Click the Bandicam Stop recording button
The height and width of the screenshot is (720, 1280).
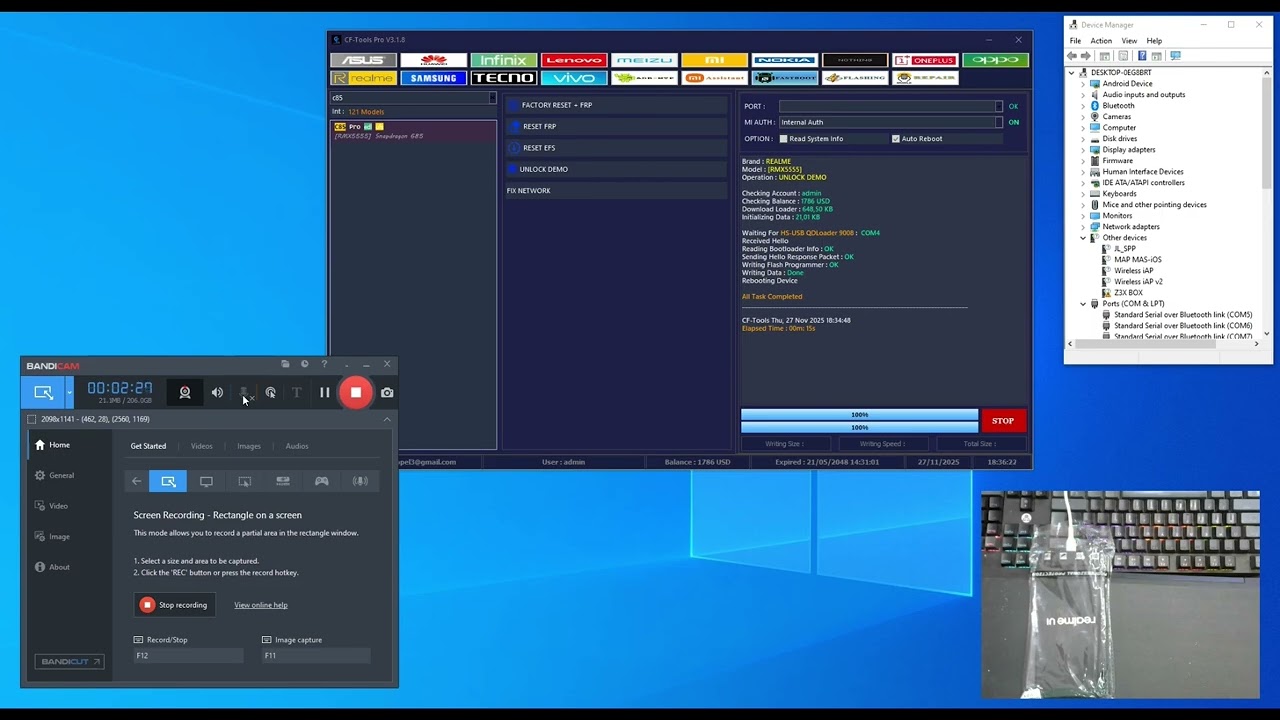click(174, 605)
